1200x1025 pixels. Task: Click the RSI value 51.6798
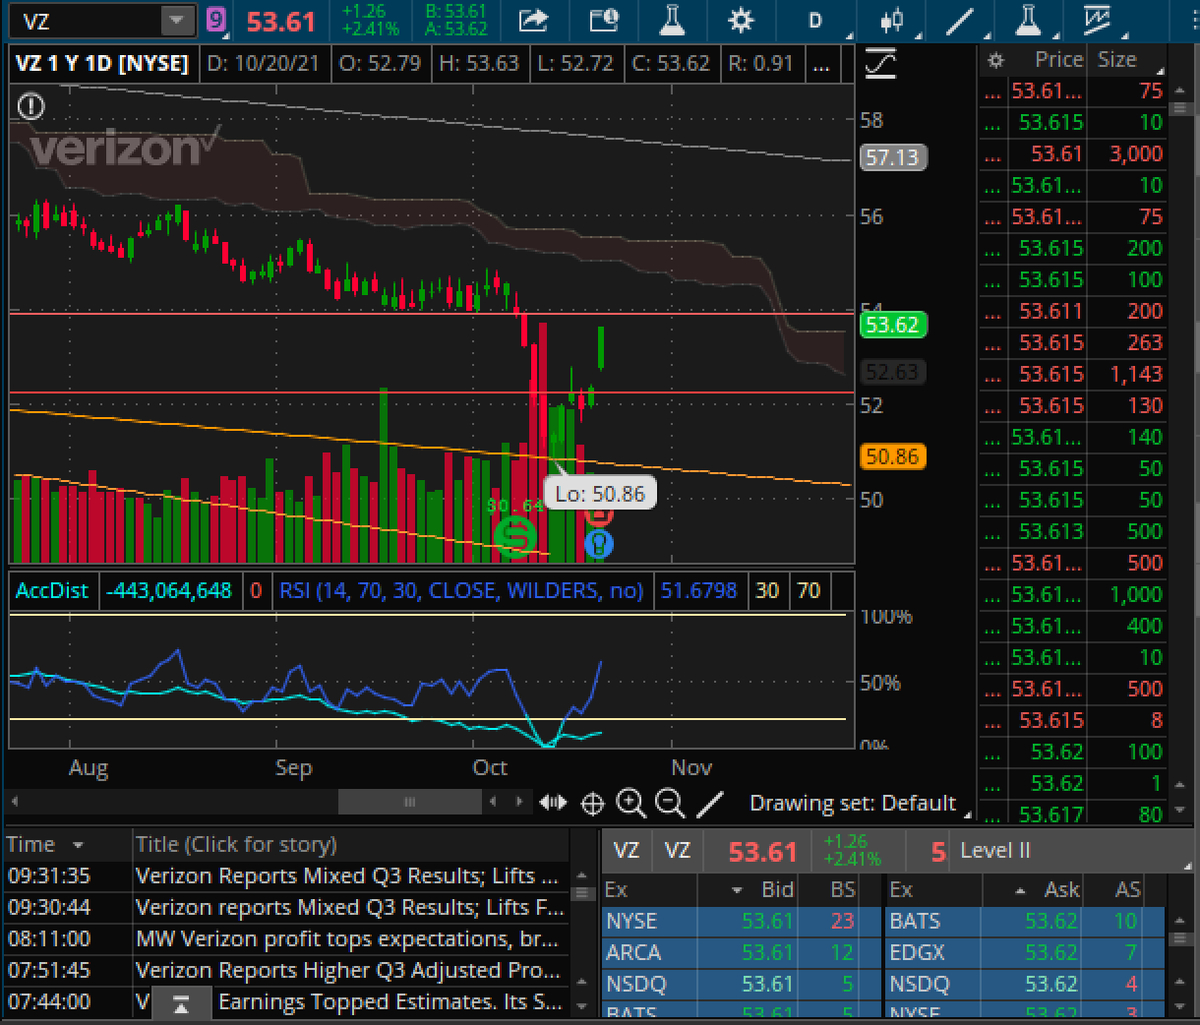pos(698,591)
